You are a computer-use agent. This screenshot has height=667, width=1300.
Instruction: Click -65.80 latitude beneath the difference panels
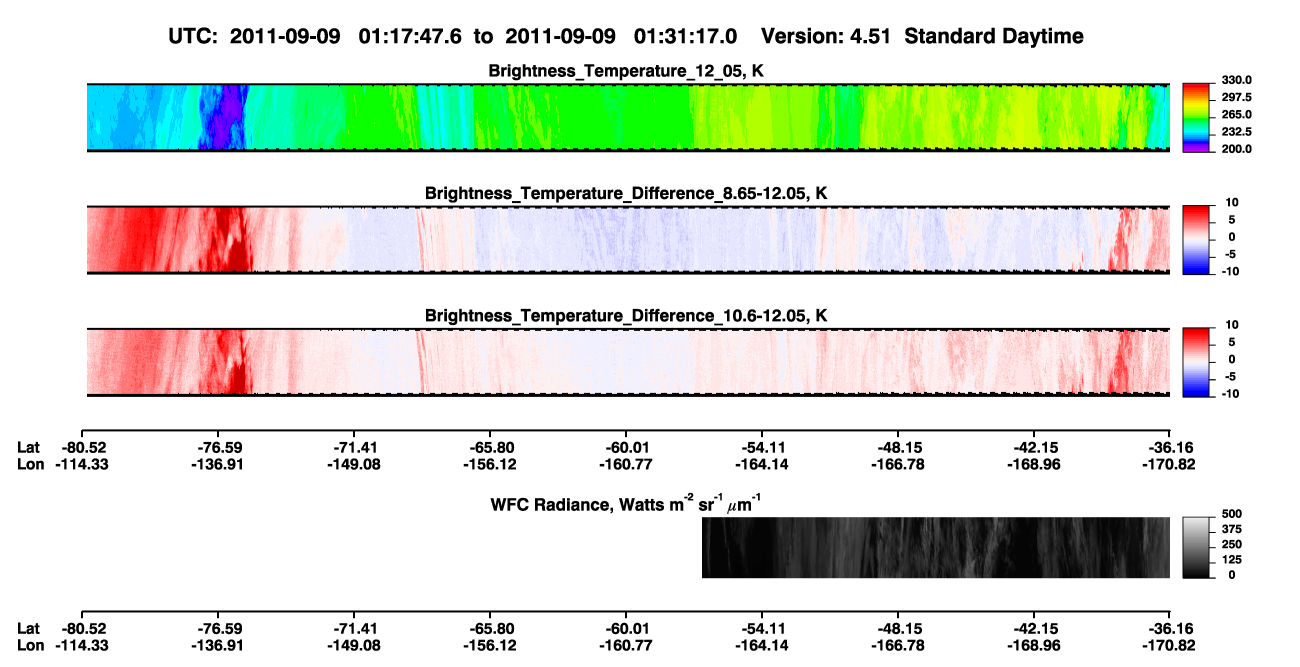click(489, 448)
